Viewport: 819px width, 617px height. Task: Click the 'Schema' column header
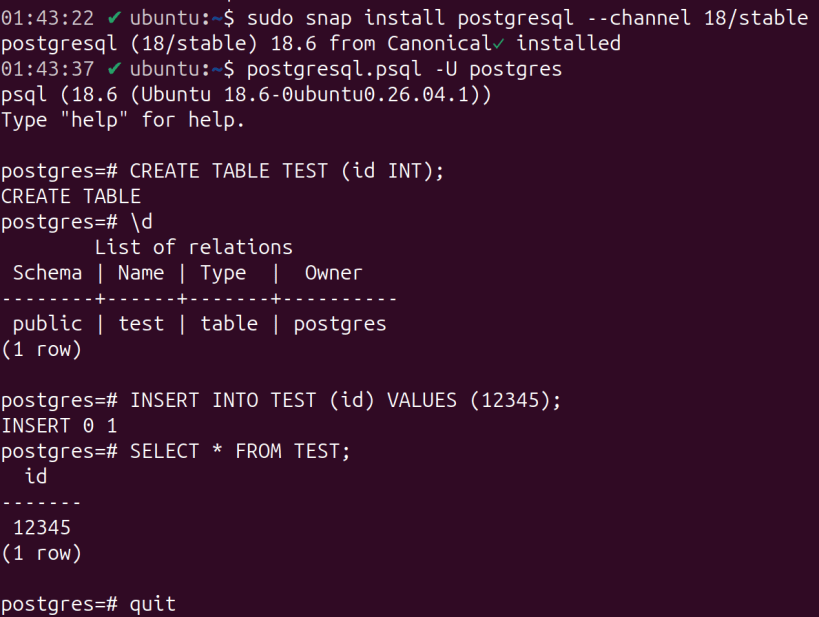click(48, 273)
